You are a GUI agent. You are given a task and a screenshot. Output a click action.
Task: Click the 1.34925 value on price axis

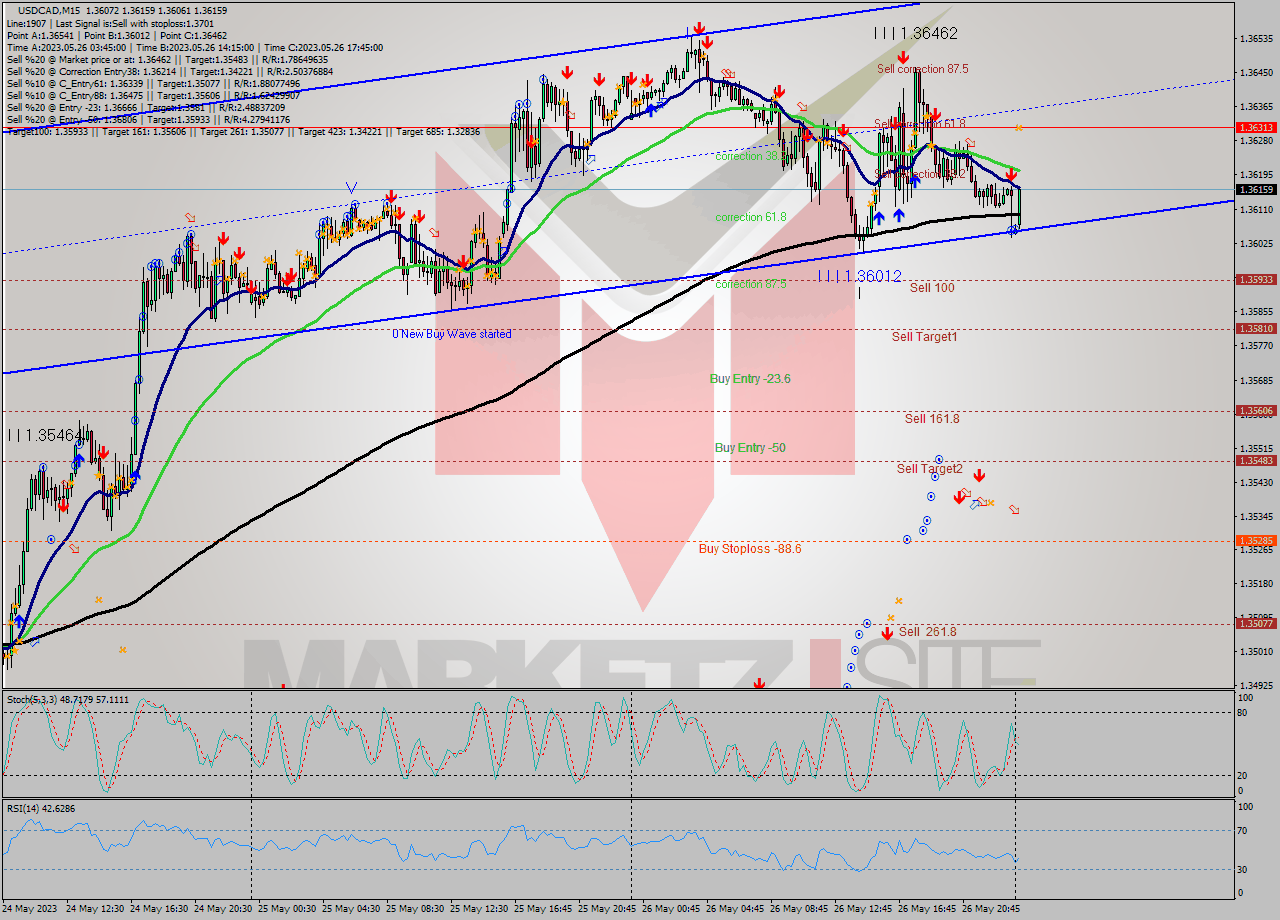coord(1255,686)
